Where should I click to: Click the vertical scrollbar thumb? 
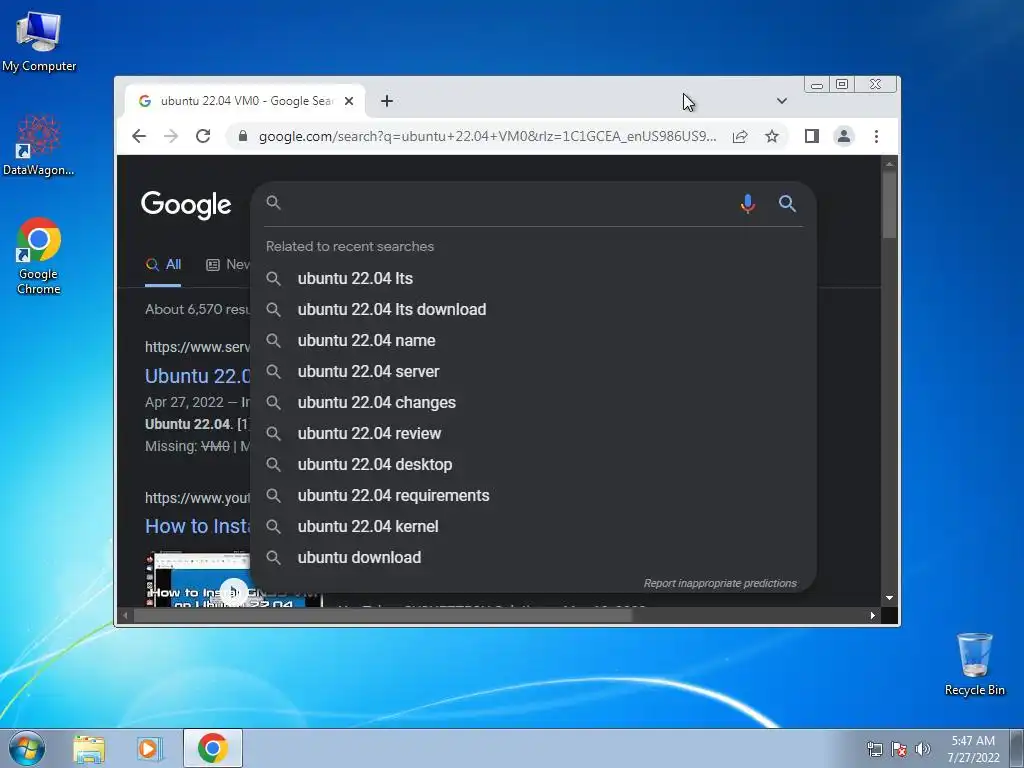(x=889, y=205)
